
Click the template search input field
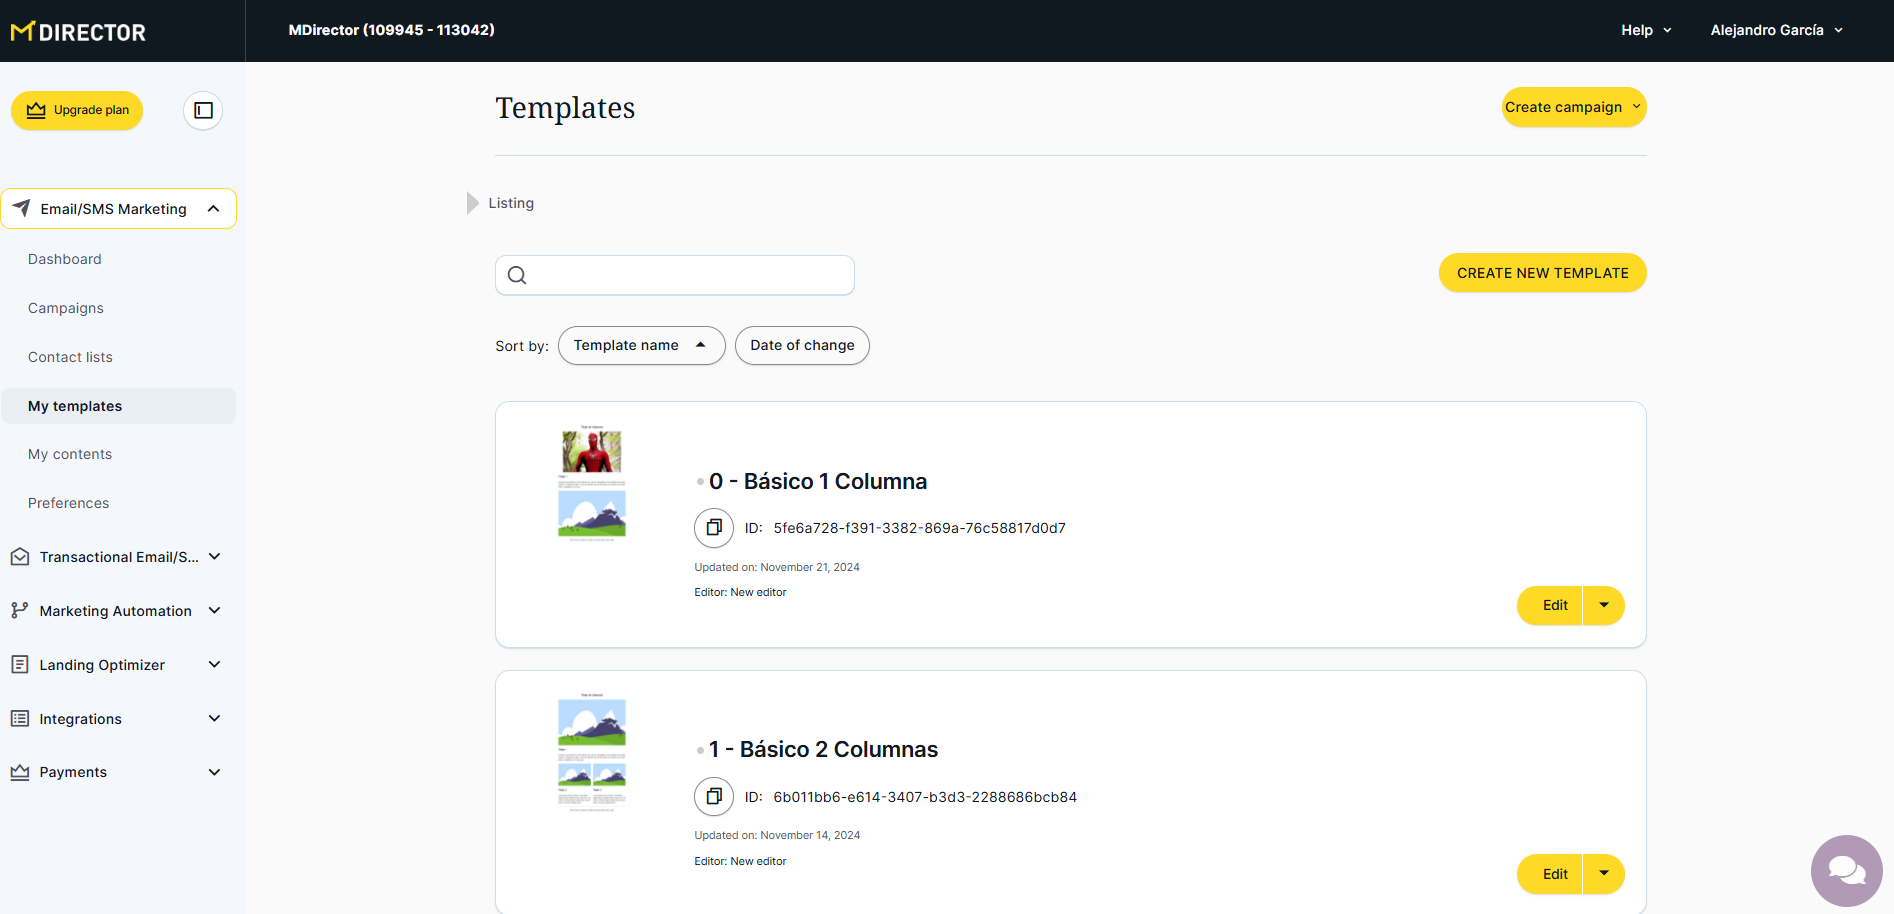690,276
